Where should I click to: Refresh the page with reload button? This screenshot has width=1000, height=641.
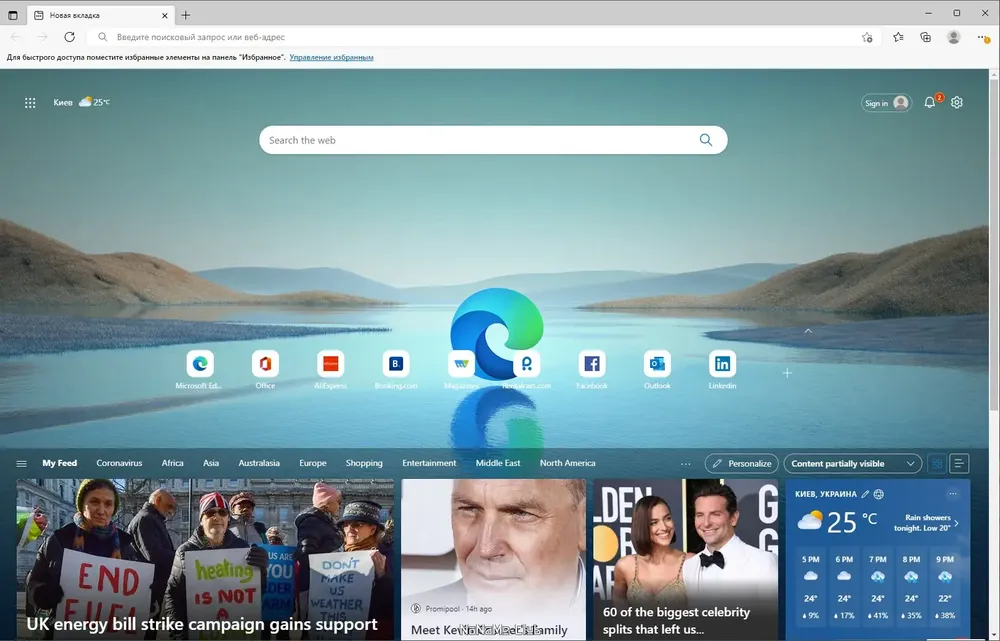[x=69, y=37]
